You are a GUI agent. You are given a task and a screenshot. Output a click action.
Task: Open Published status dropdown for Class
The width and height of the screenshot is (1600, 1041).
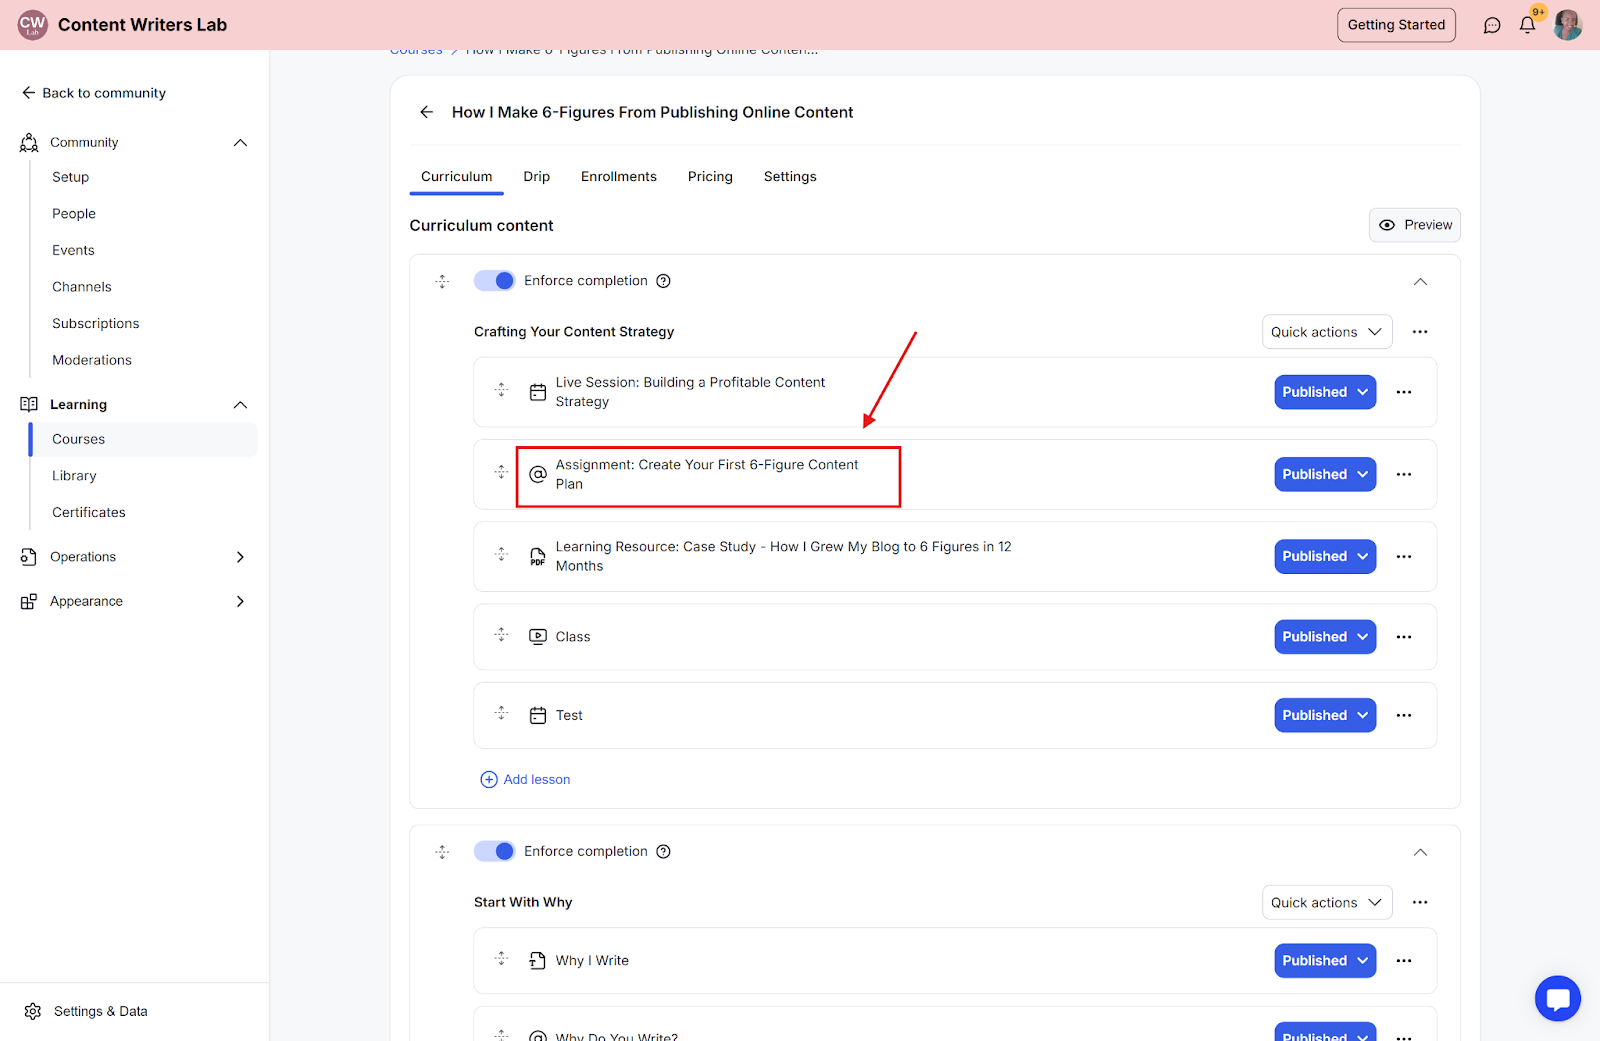coord(1325,637)
